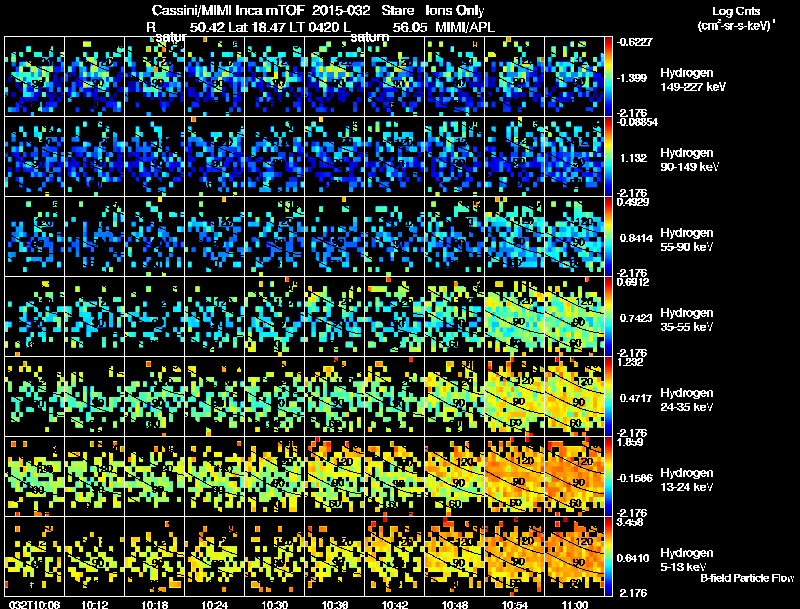This screenshot has width=800, height=609.
Task: Click the Hydrogen 149-227 keV row label
Action: [693, 80]
